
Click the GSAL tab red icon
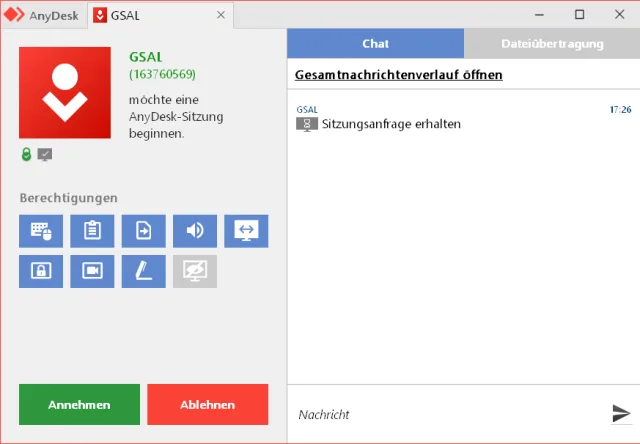[100, 16]
